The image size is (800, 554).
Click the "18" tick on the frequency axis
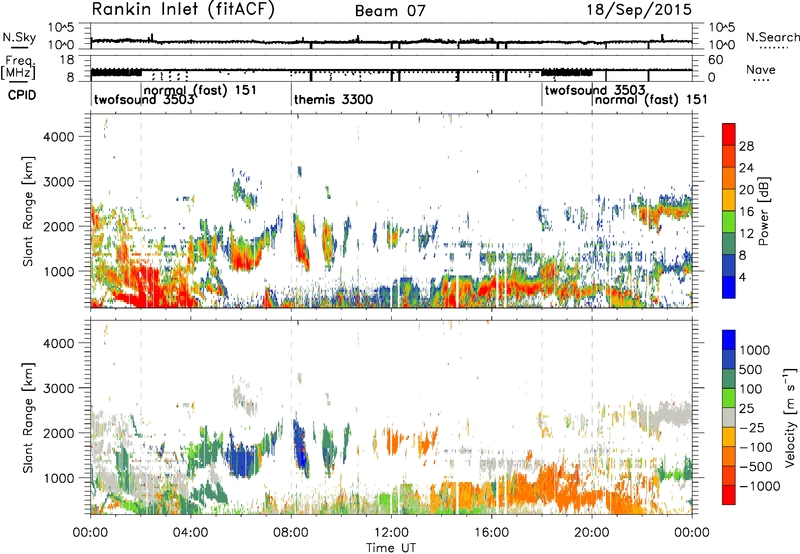click(x=67, y=60)
